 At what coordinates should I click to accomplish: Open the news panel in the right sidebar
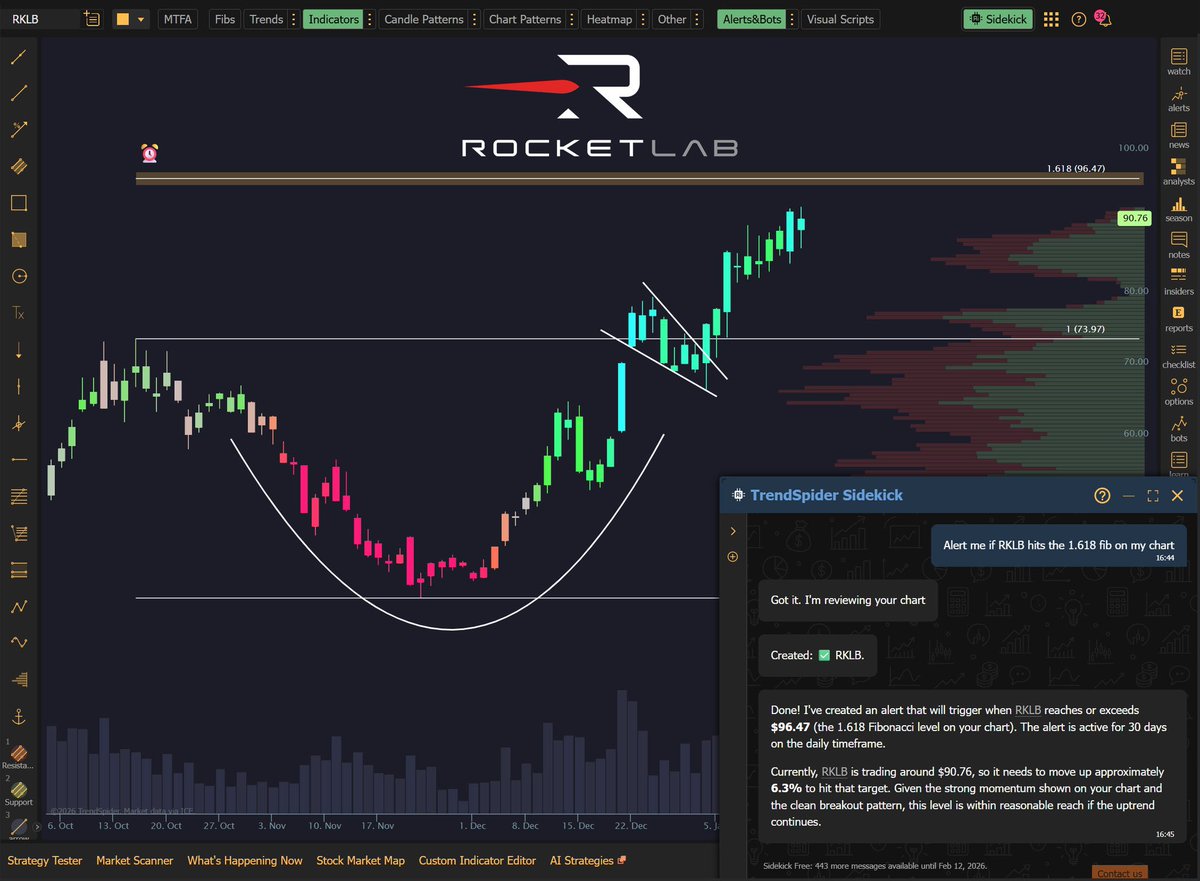coord(1178,135)
